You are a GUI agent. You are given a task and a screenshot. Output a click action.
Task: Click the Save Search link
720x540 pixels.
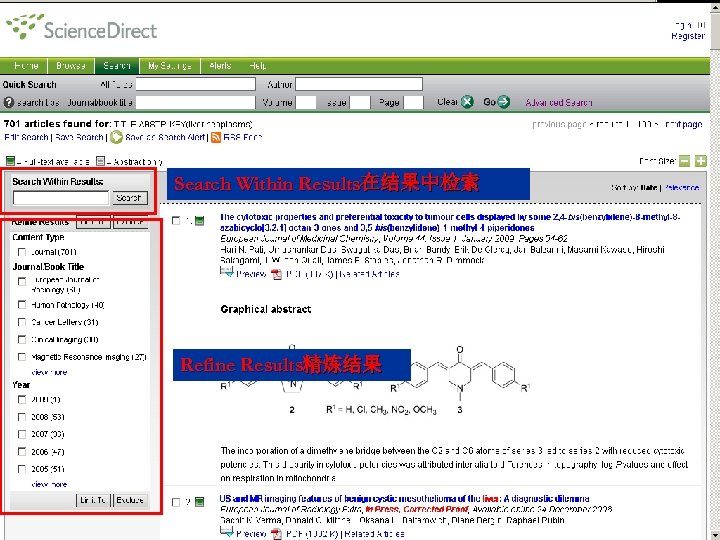(x=79, y=137)
